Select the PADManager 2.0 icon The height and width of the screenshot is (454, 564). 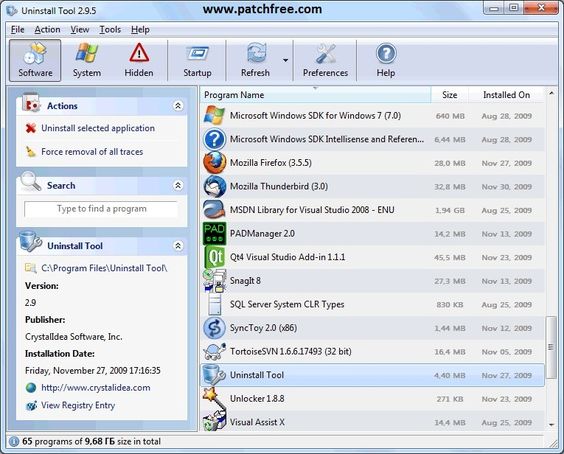click(214, 233)
